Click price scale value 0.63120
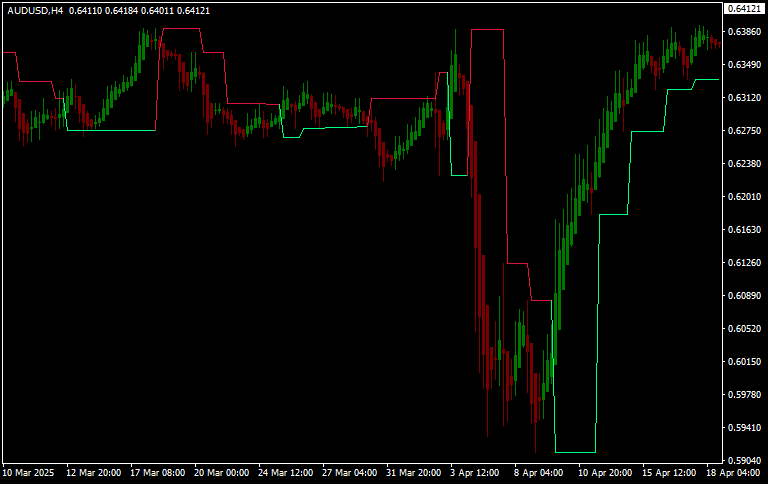768x484 pixels. (x=744, y=97)
